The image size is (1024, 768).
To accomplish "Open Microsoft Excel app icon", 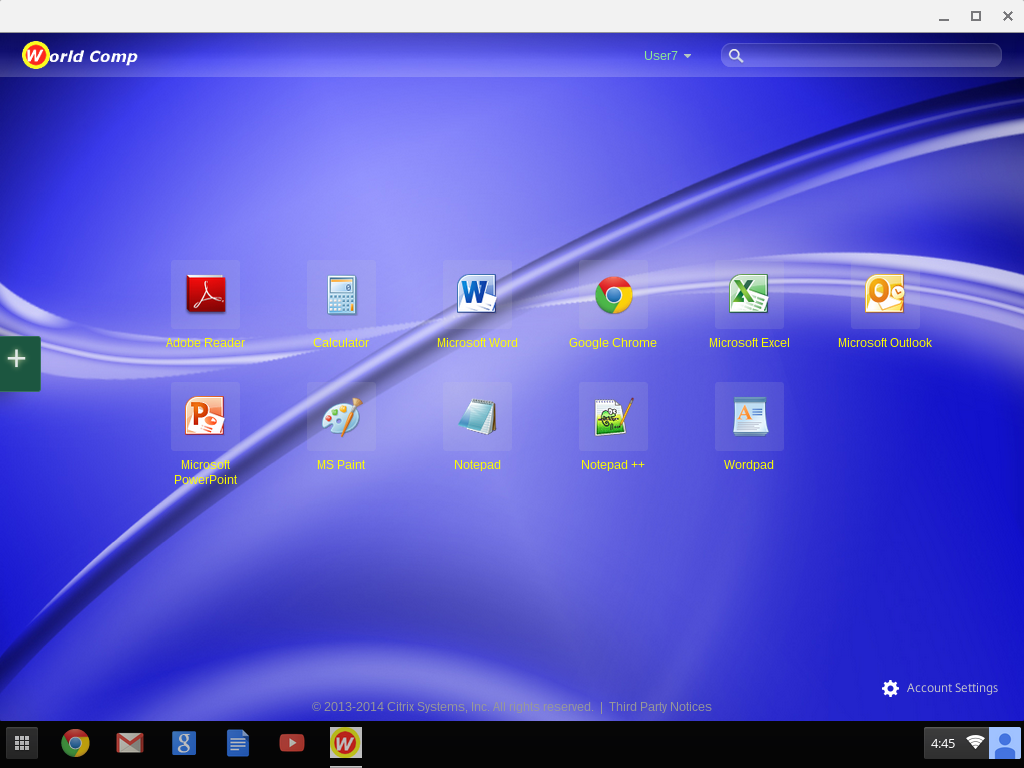I will [749, 295].
